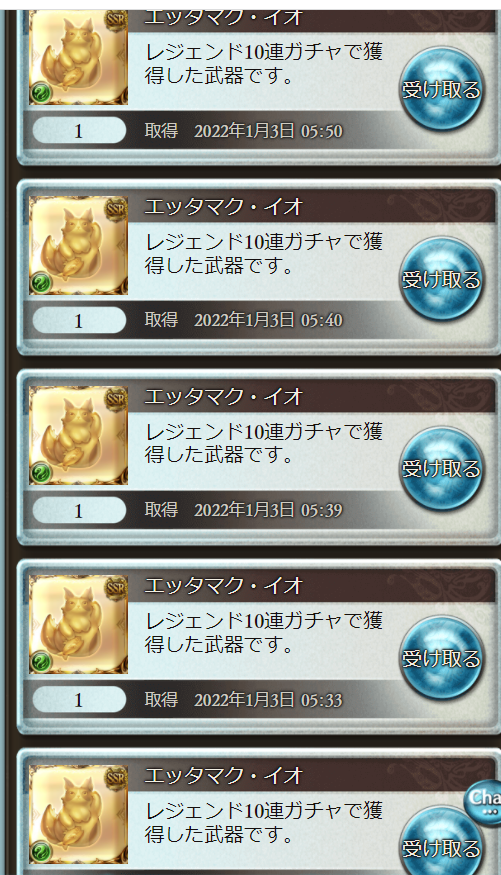Click the エッタマク・イオ title above 05:40 entry
Image resolution: width=501 pixels, height=875 pixels.
tap(223, 207)
